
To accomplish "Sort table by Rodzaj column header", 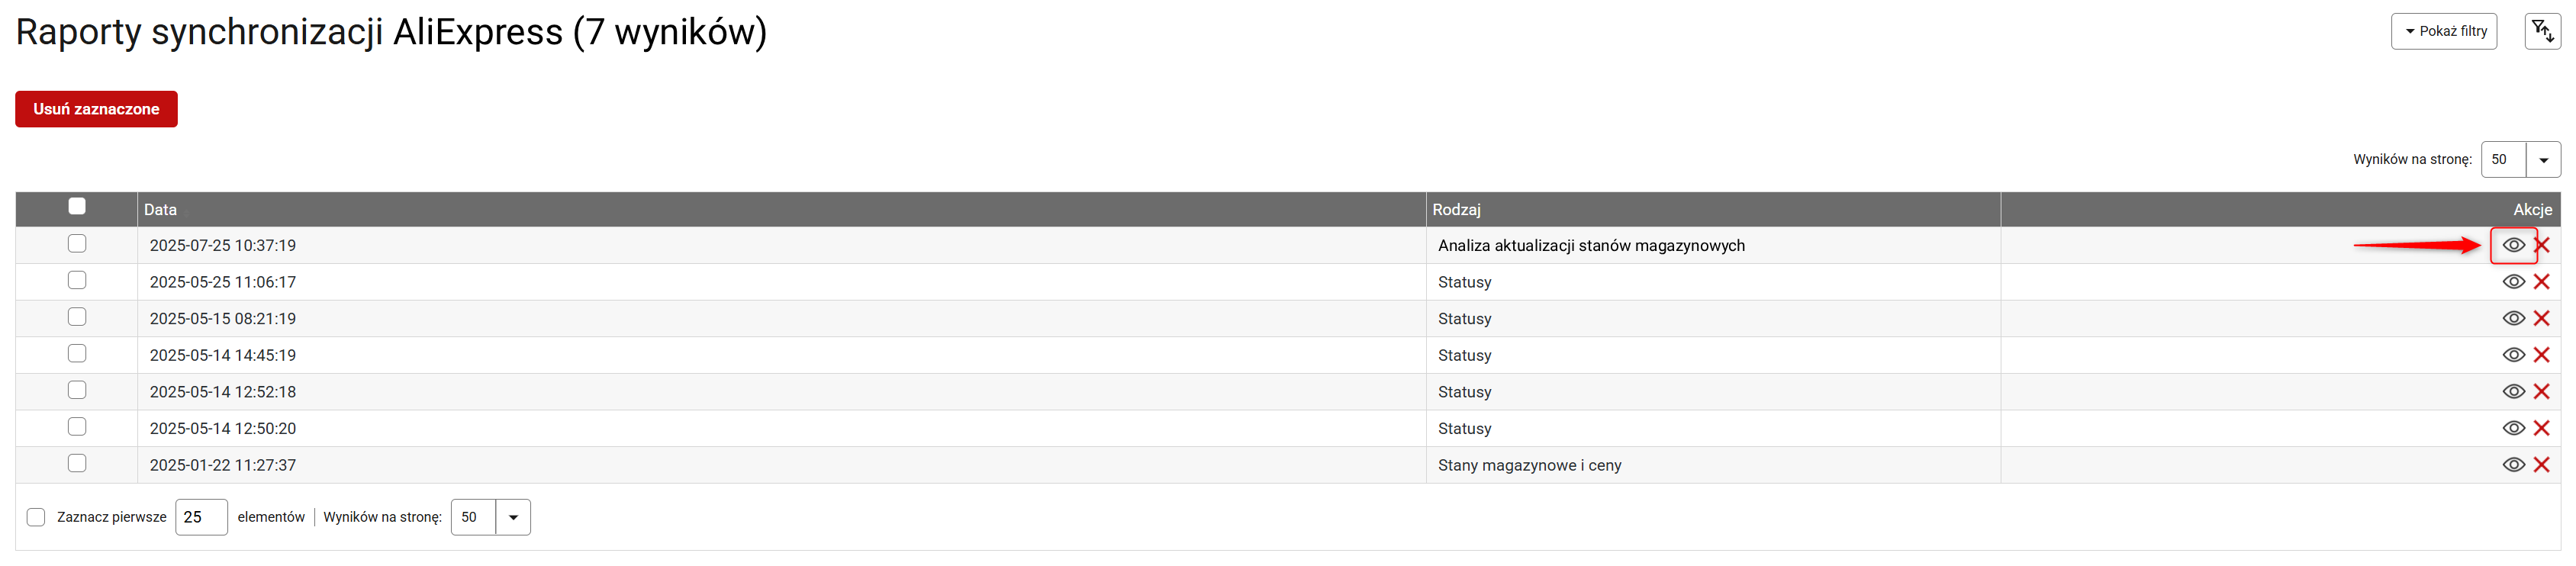I will click(1455, 210).
